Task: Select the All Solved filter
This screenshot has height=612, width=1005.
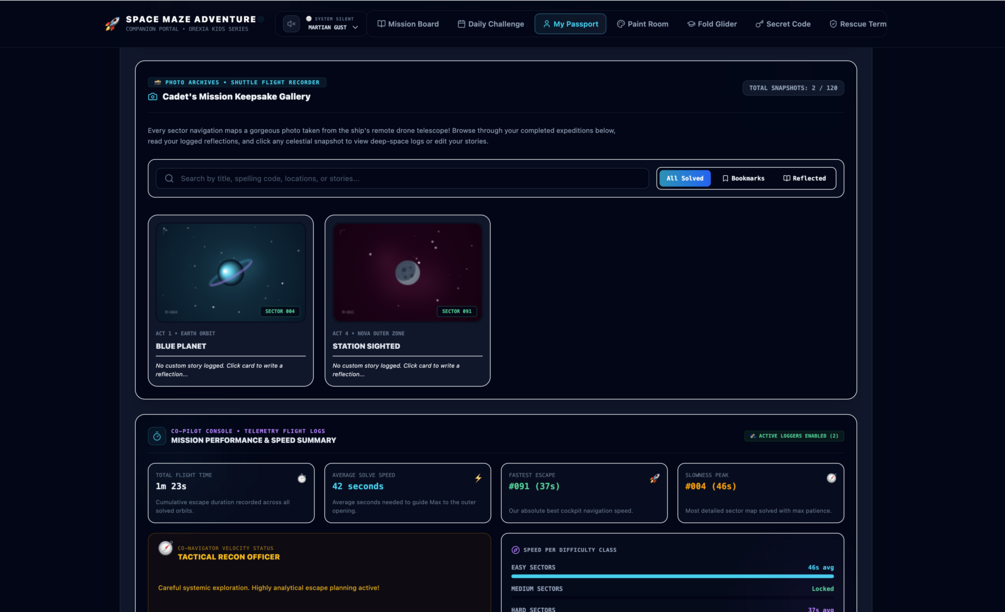Action: click(x=685, y=178)
